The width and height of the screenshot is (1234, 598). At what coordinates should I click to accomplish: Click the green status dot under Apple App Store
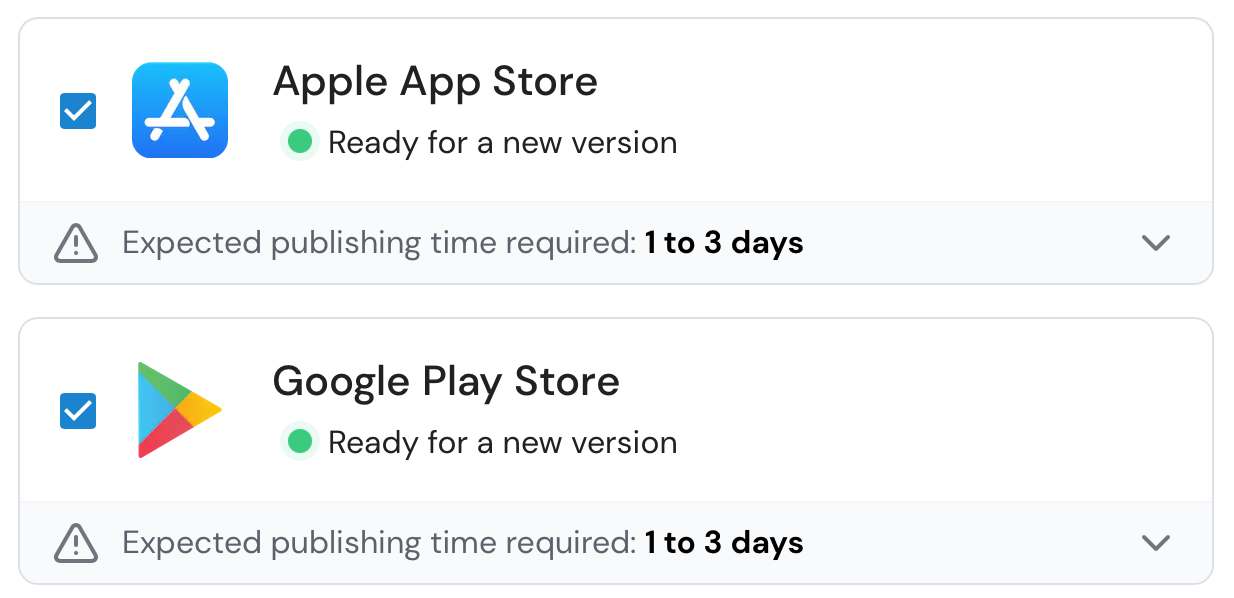click(x=299, y=143)
